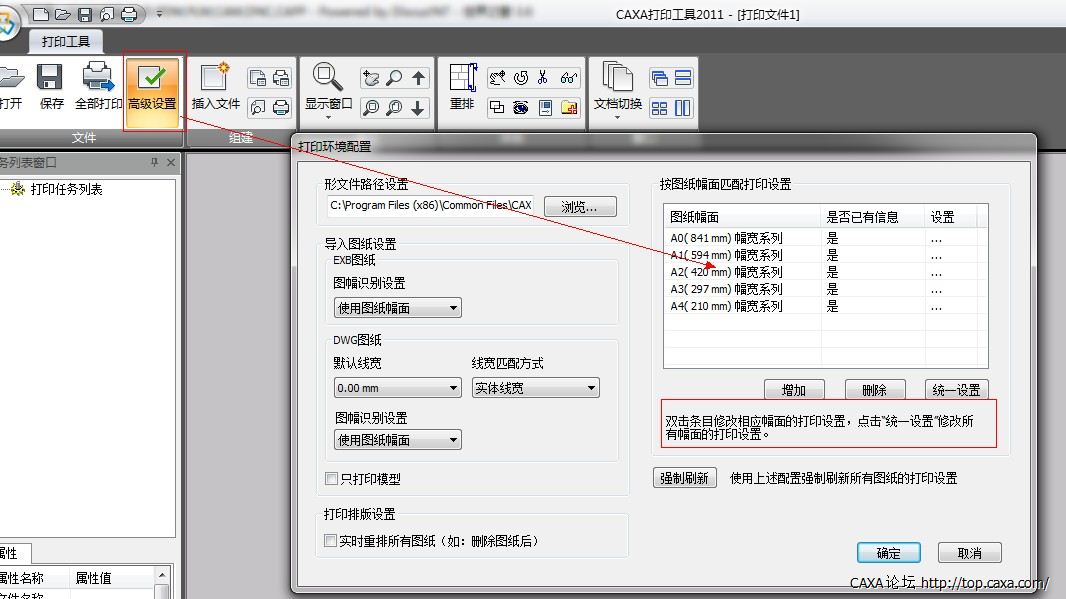Image resolution: width=1066 pixels, height=599 pixels.
Task: Enable the 只打印模型 checkbox
Action: coord(332,479)
